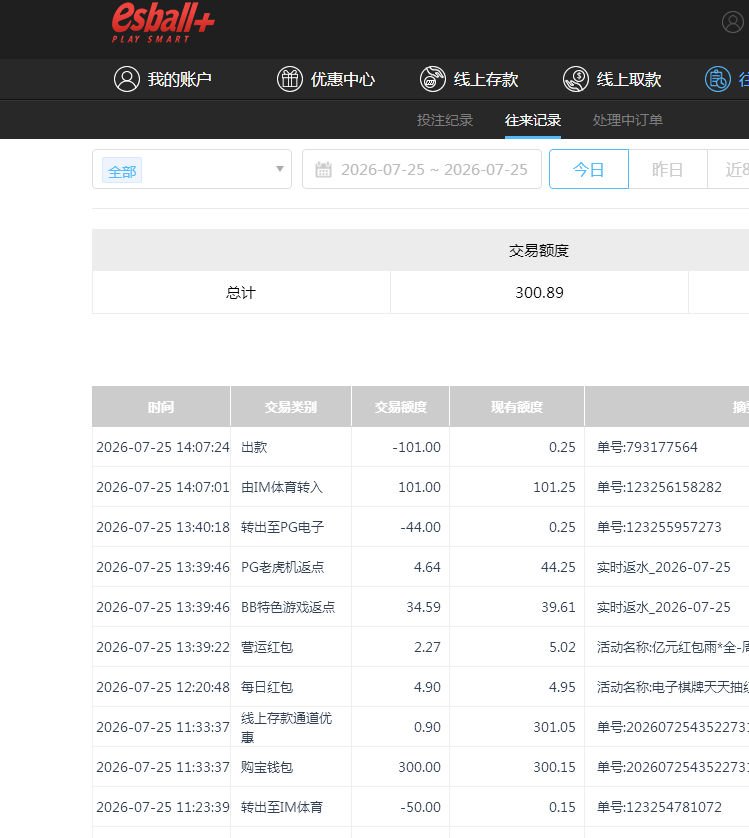Click total value 300.89
Screen dimensions: 749x838
[x=539, y=292]
